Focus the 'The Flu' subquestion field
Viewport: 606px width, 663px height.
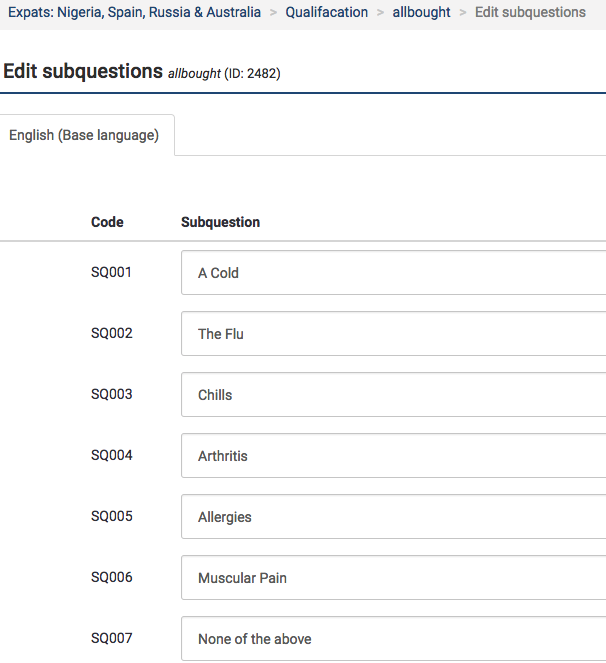[393, 334]
